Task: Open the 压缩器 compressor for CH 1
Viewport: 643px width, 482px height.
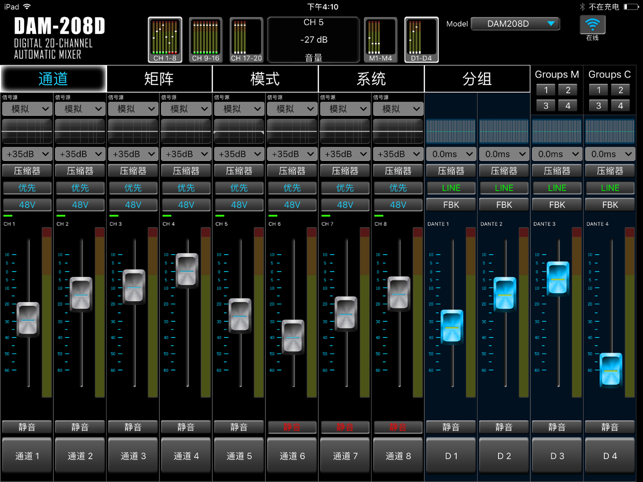Action: 27,171
